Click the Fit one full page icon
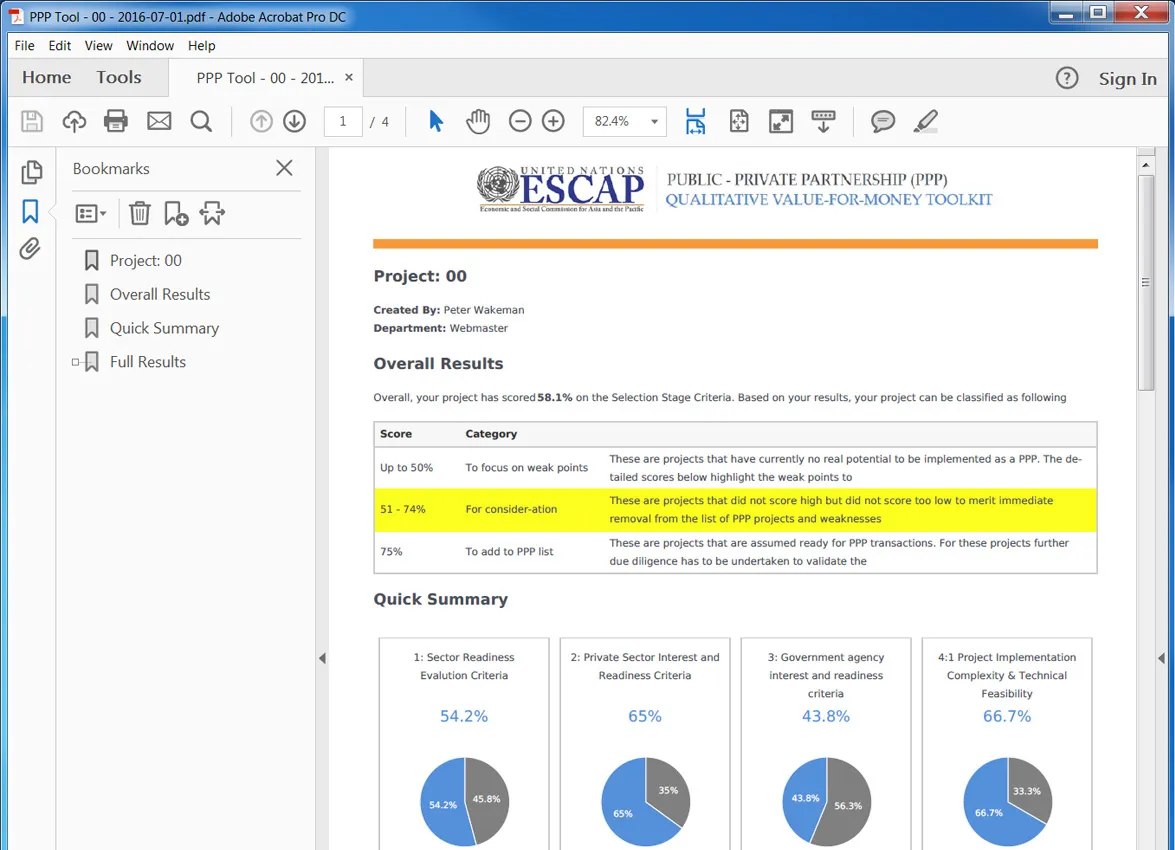Screen dimensions: 1175x850 click(739, 121)
